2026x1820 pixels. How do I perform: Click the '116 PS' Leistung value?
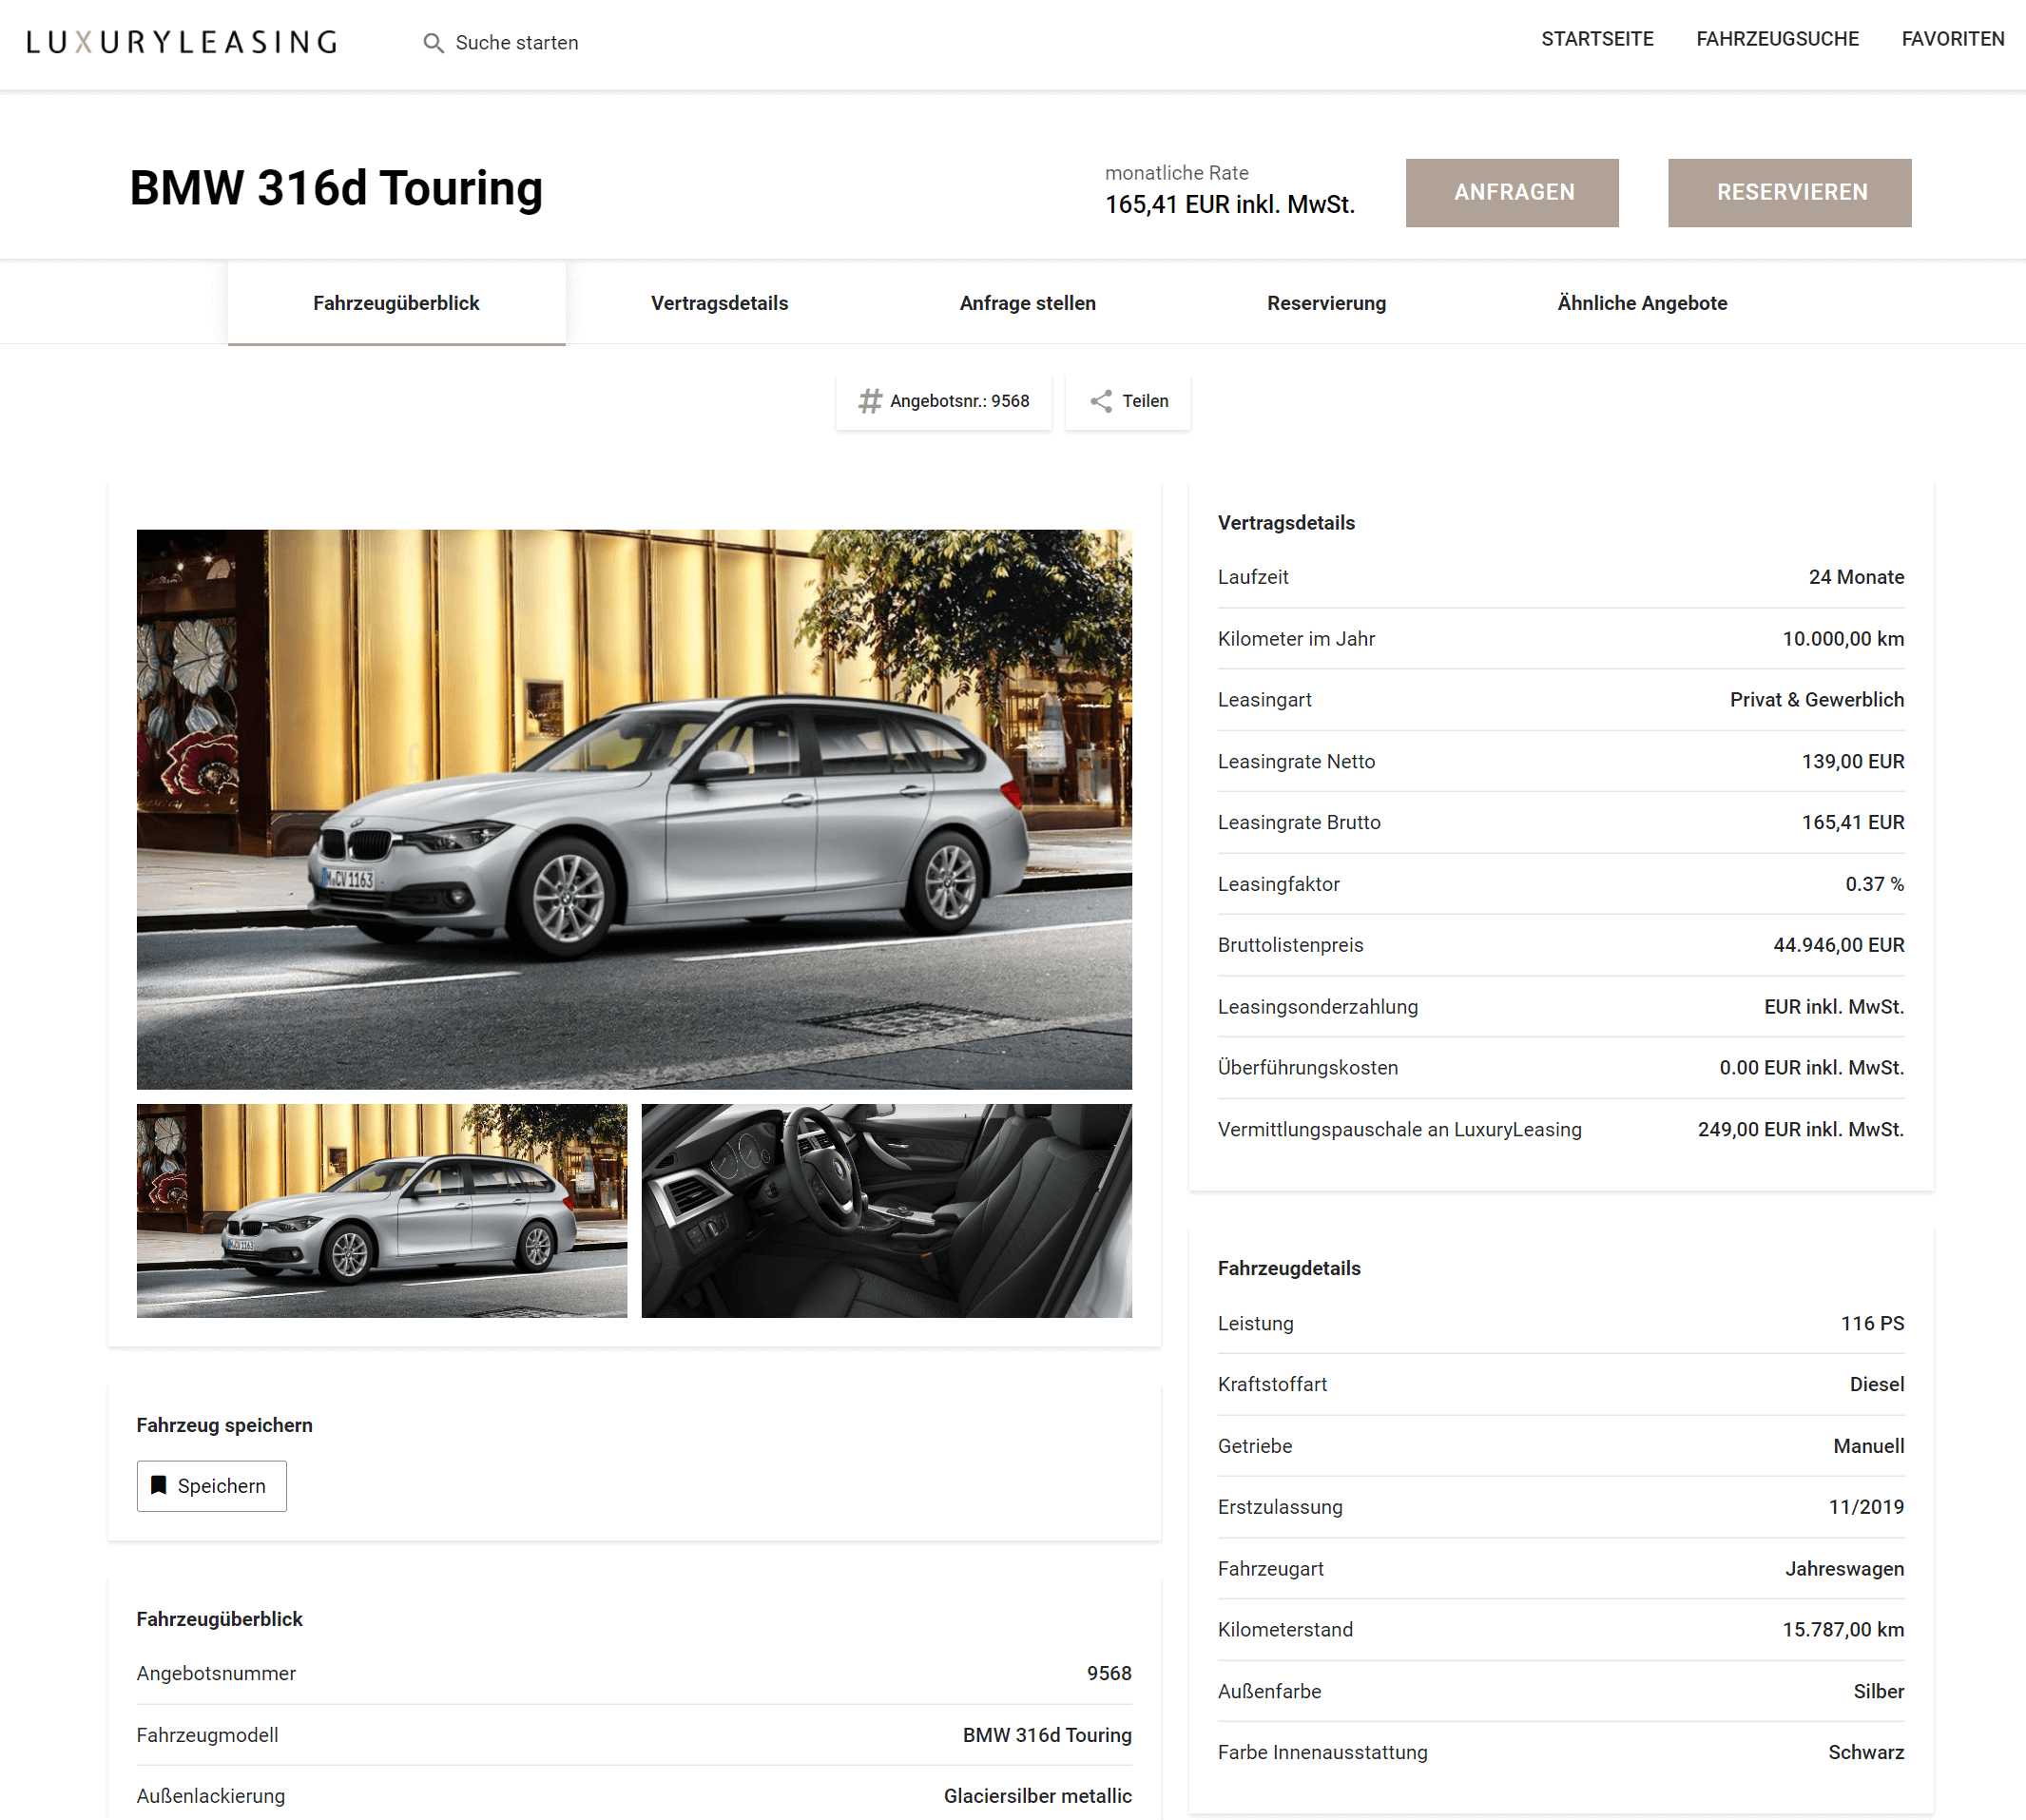(1872, 1324)
